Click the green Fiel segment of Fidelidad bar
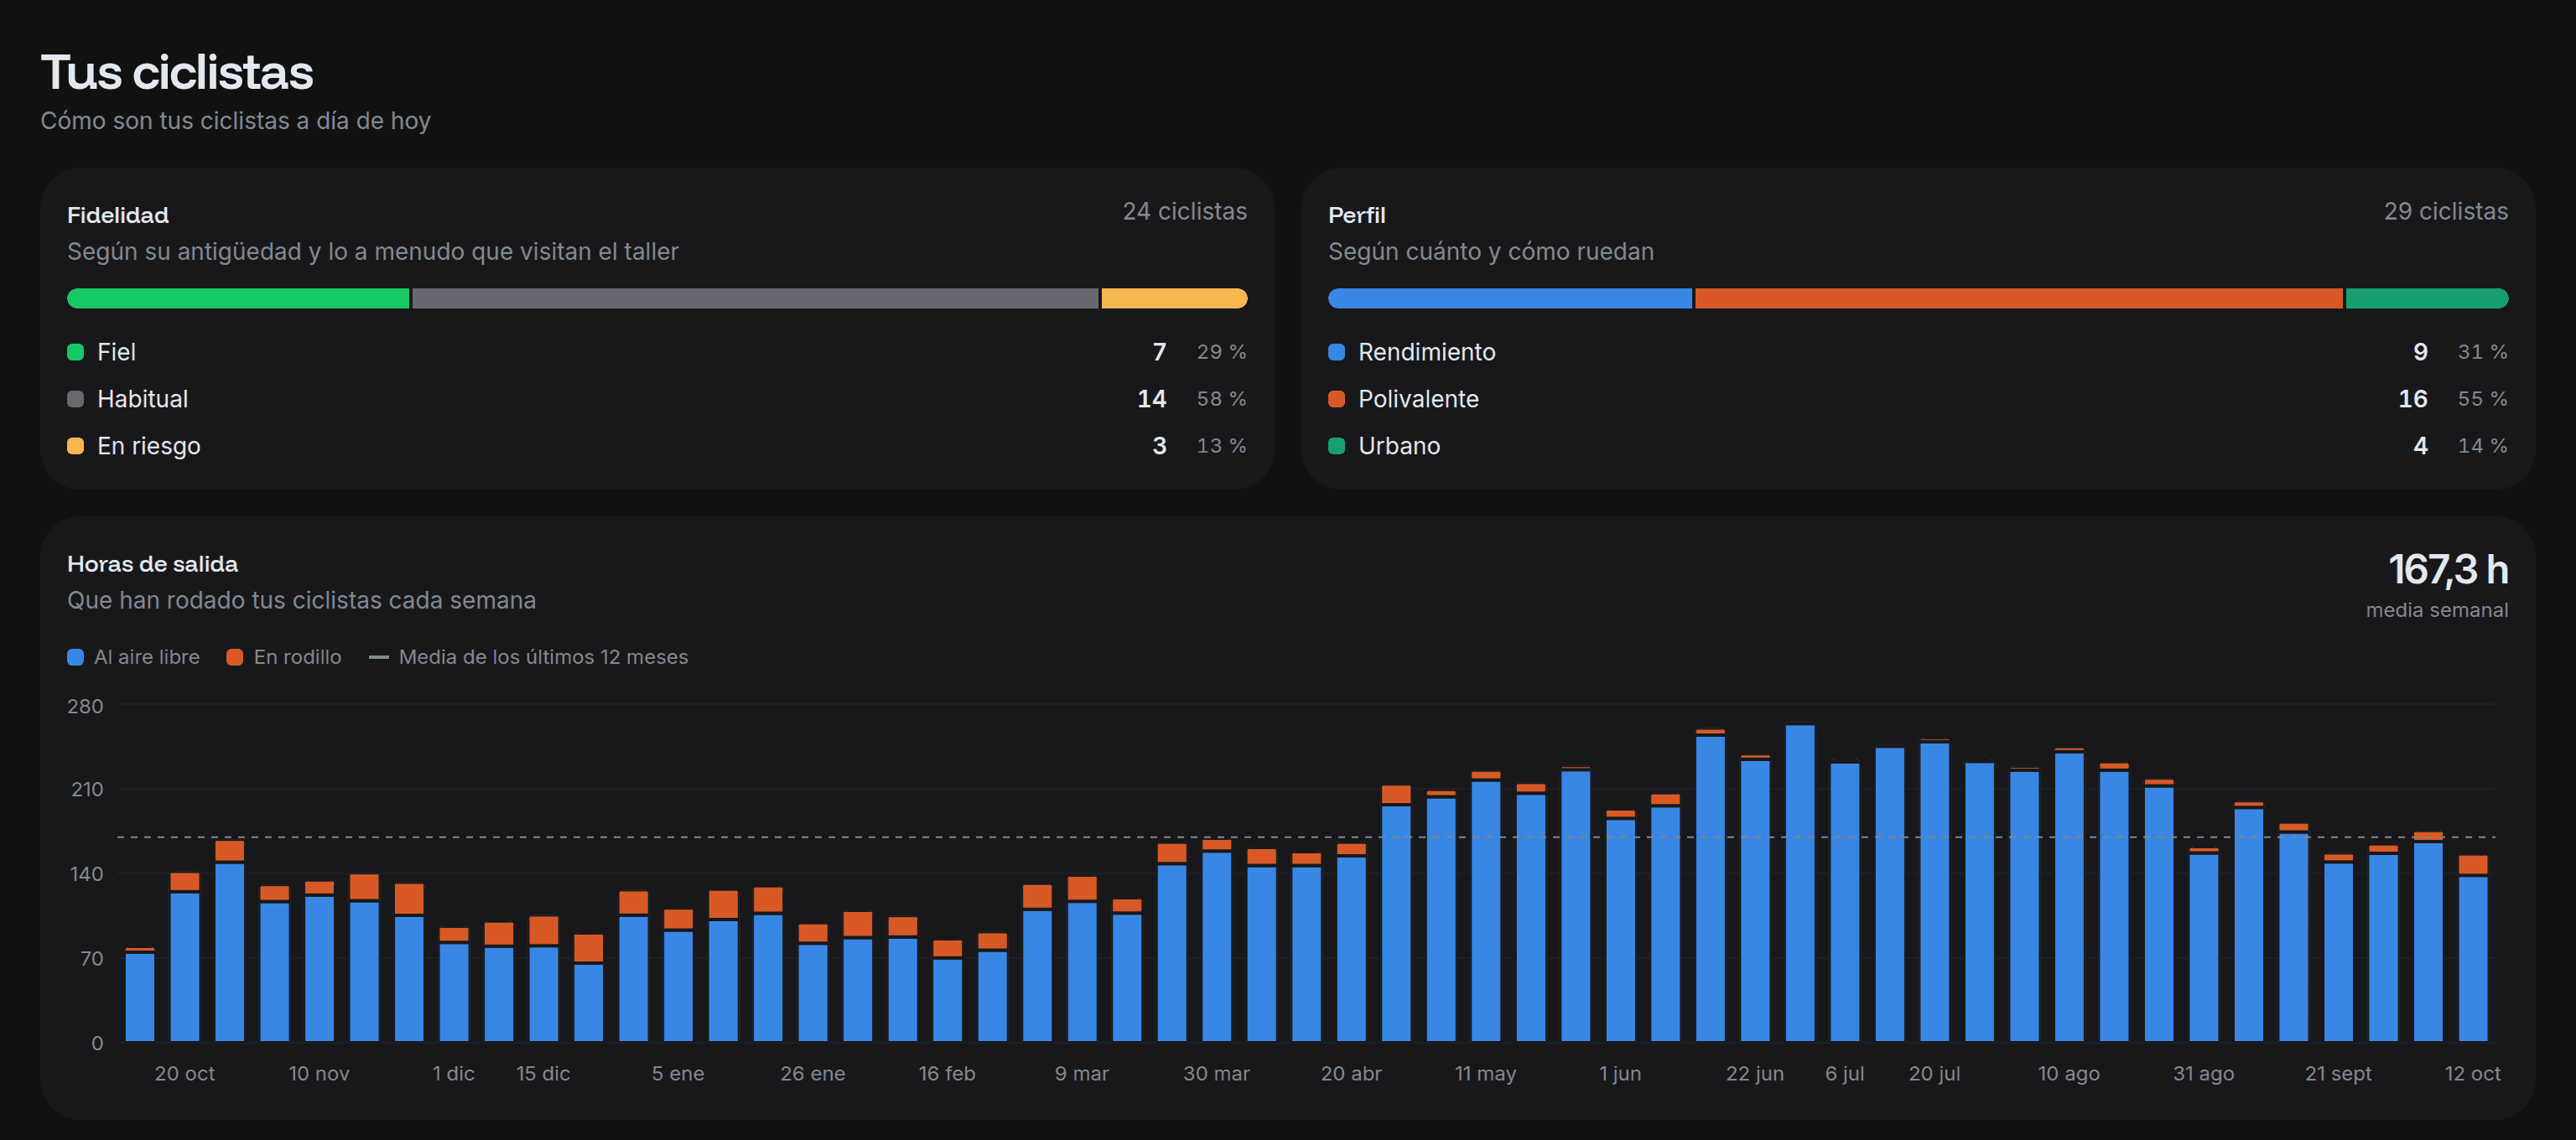The width and height of the screenshot is (2576, 1140). pos(238,298)
